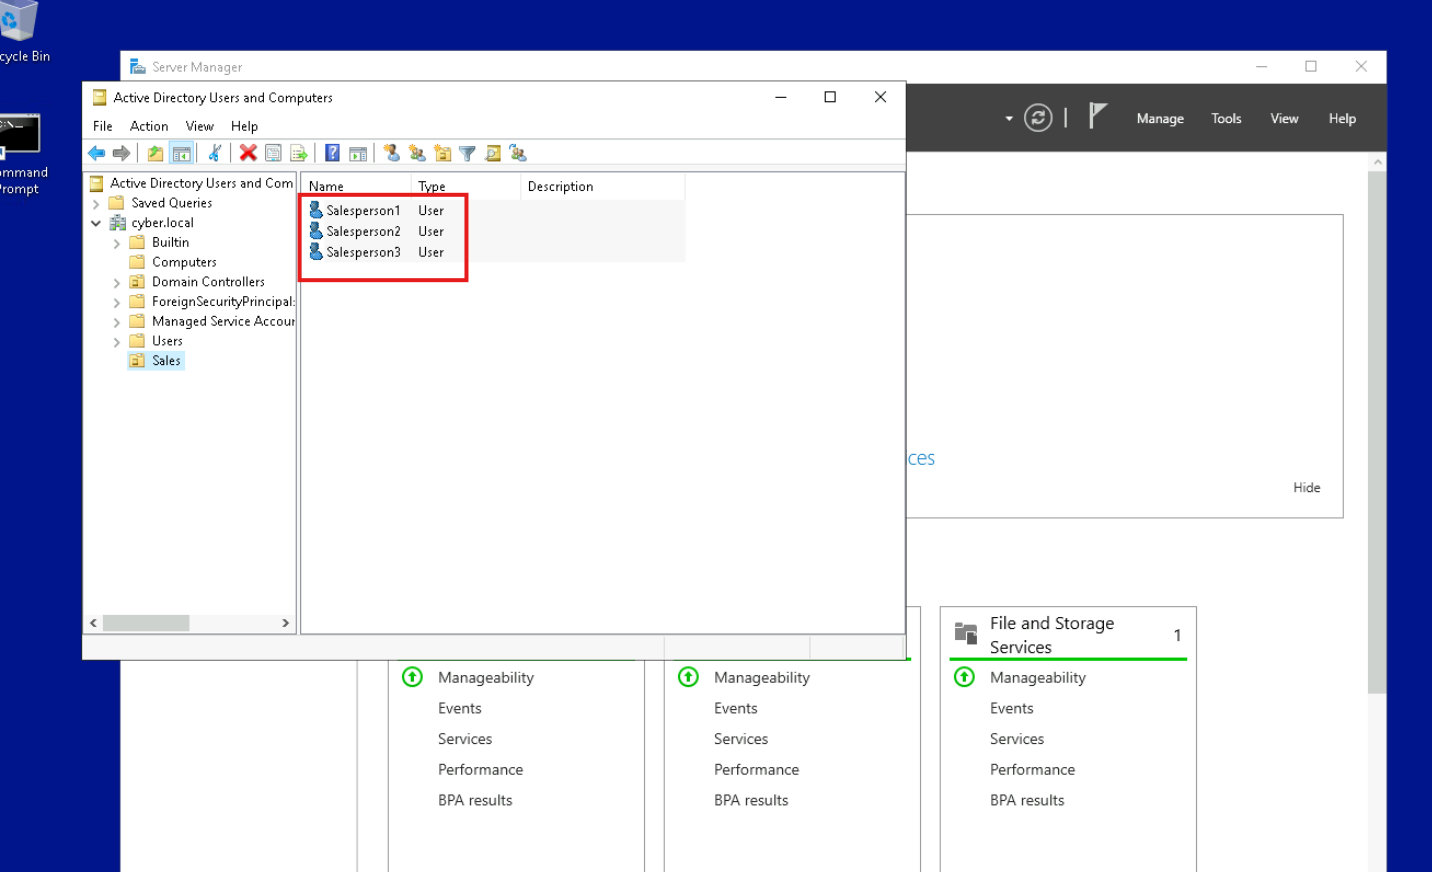Click the tree pane scroll right arrow
The width and height of the screenshot is (1432, 872).
[285, 623]
